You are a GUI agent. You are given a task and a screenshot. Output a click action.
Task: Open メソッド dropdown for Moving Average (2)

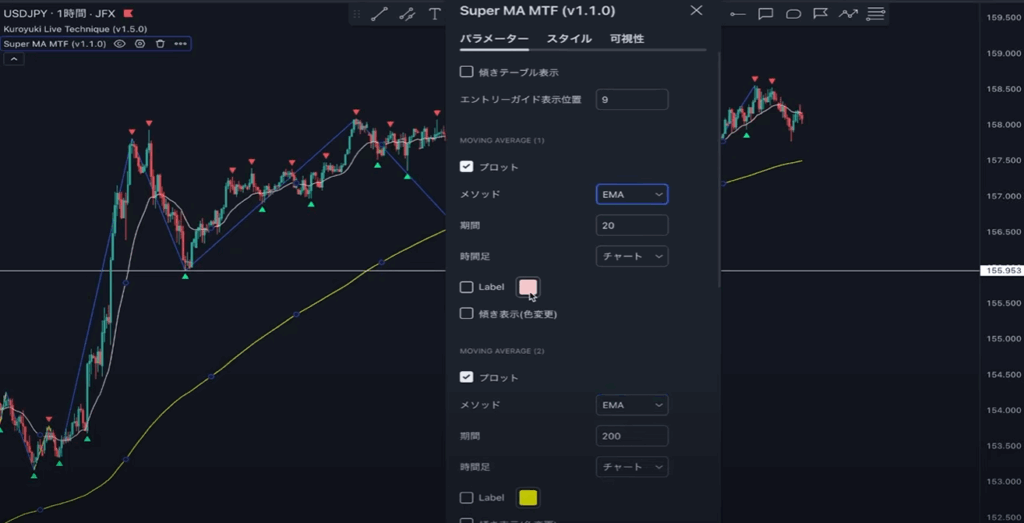click(631, 405)
